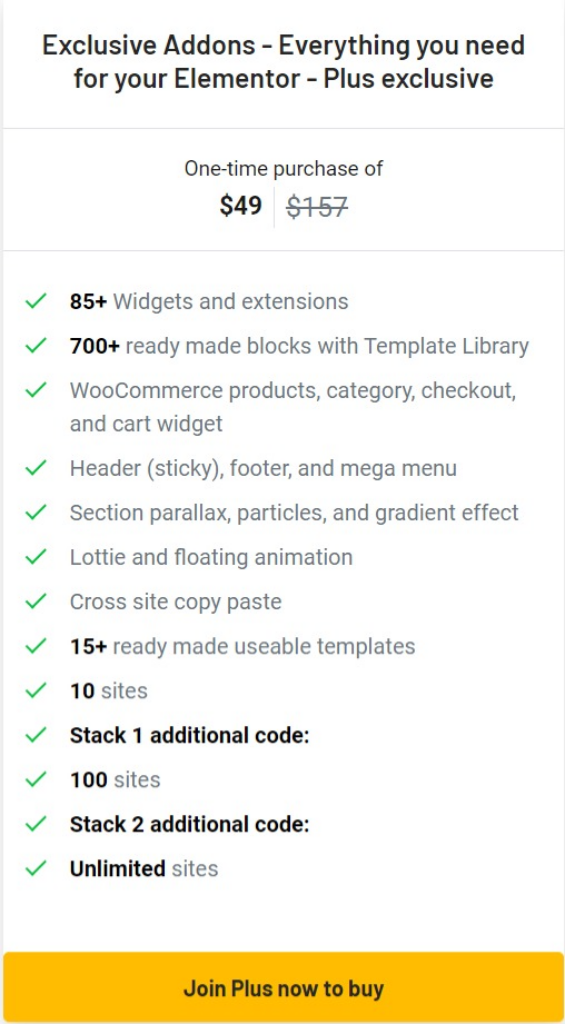Screen dimensions: 565x1024
Task: Click the Join Plus now to buy button
Action: [283, 987]
